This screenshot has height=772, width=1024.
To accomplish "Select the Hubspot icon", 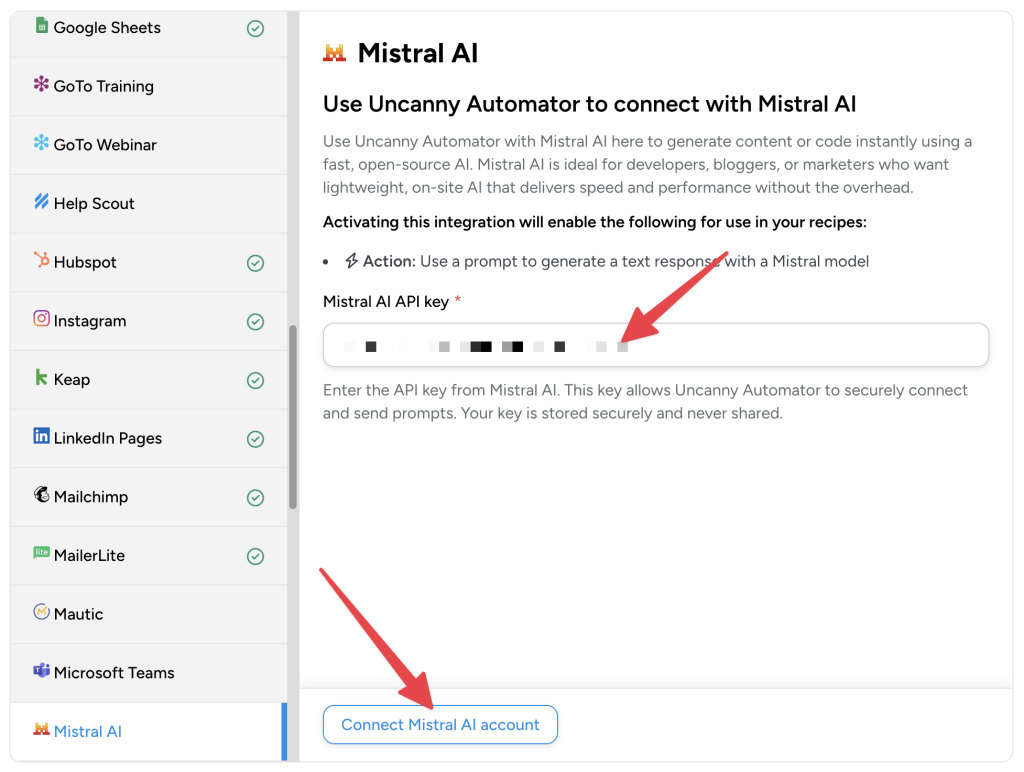I will (40, 262).
